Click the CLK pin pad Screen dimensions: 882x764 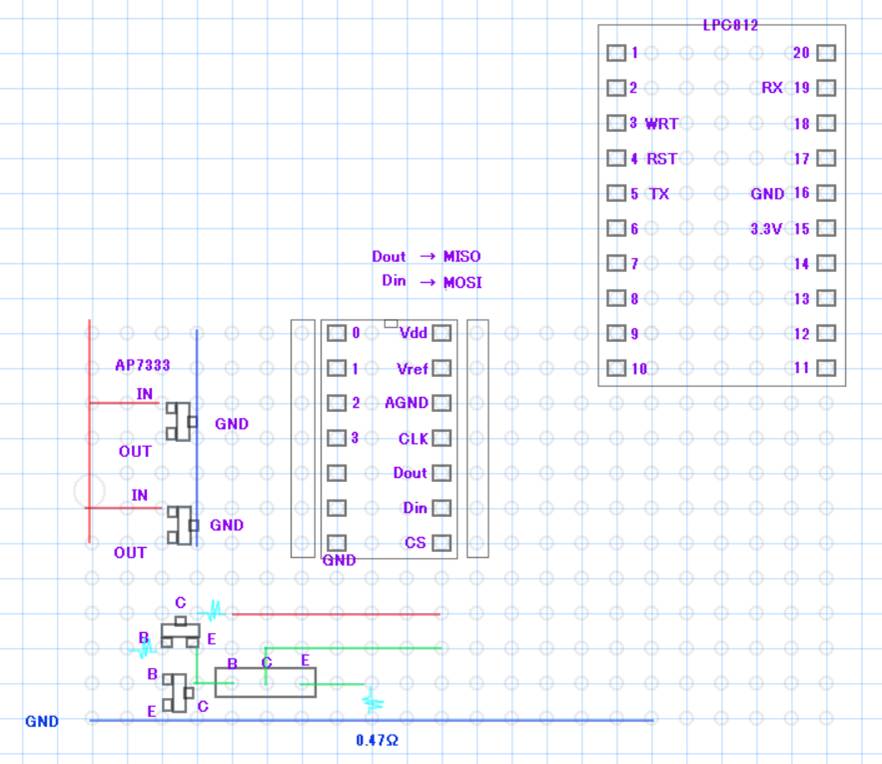tap(441, 438)
